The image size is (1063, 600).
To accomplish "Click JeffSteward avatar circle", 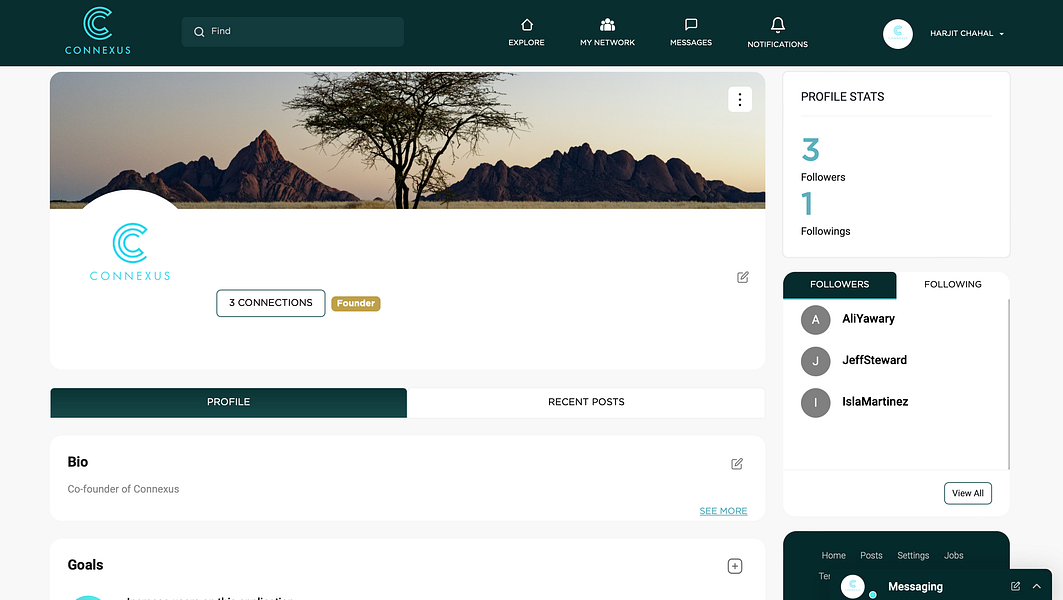I will 816,361.
